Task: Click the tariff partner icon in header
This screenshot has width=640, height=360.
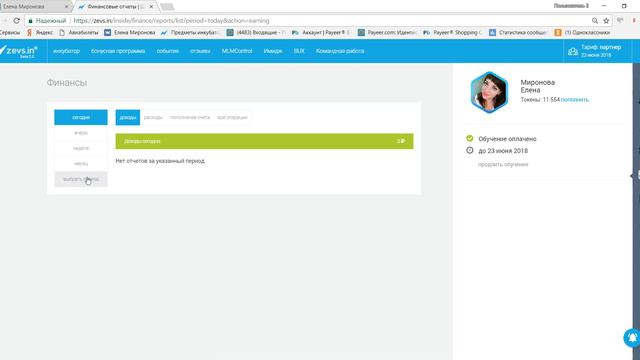Action: coord(573,51)
